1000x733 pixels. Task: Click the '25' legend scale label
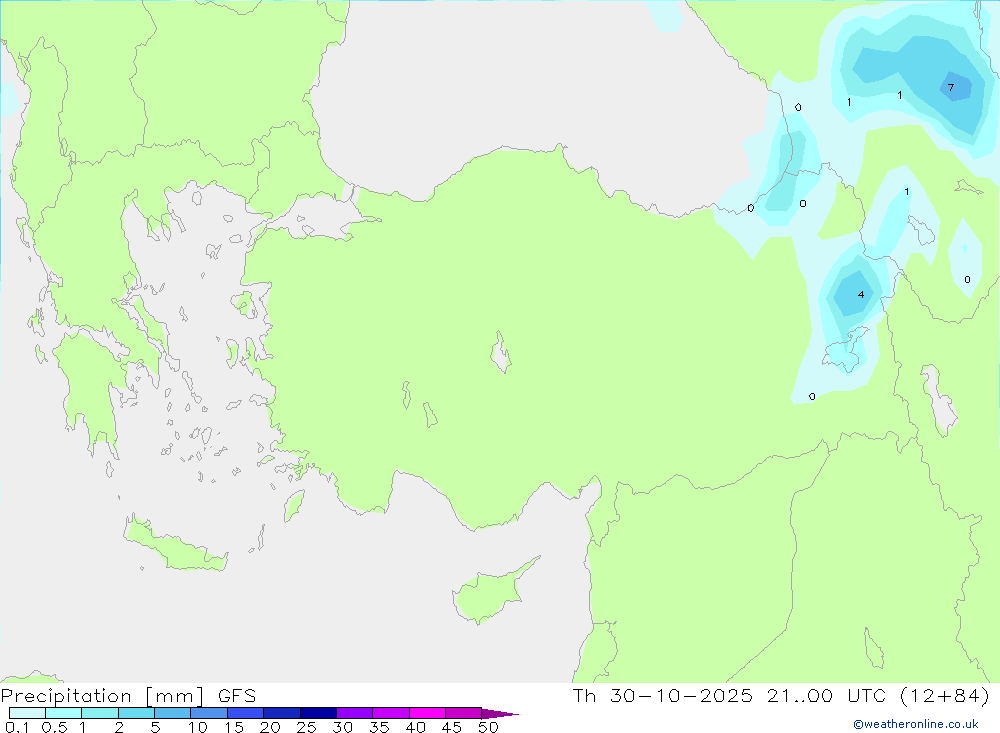click(307, 727)
